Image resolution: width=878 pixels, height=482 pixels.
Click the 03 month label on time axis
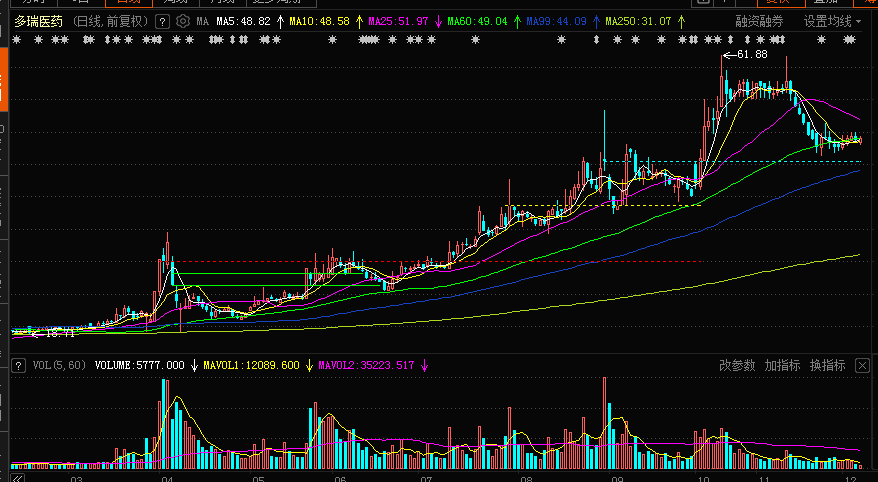tap(76, 479)
